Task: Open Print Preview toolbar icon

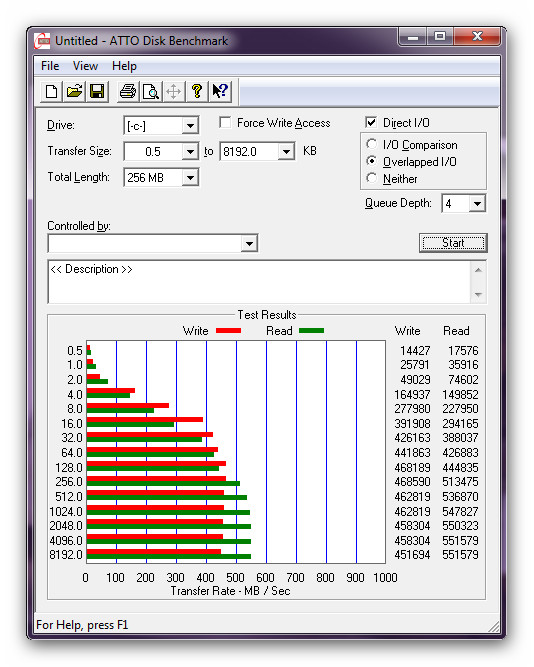Action: pyautogui.click(x=151, y=91)
